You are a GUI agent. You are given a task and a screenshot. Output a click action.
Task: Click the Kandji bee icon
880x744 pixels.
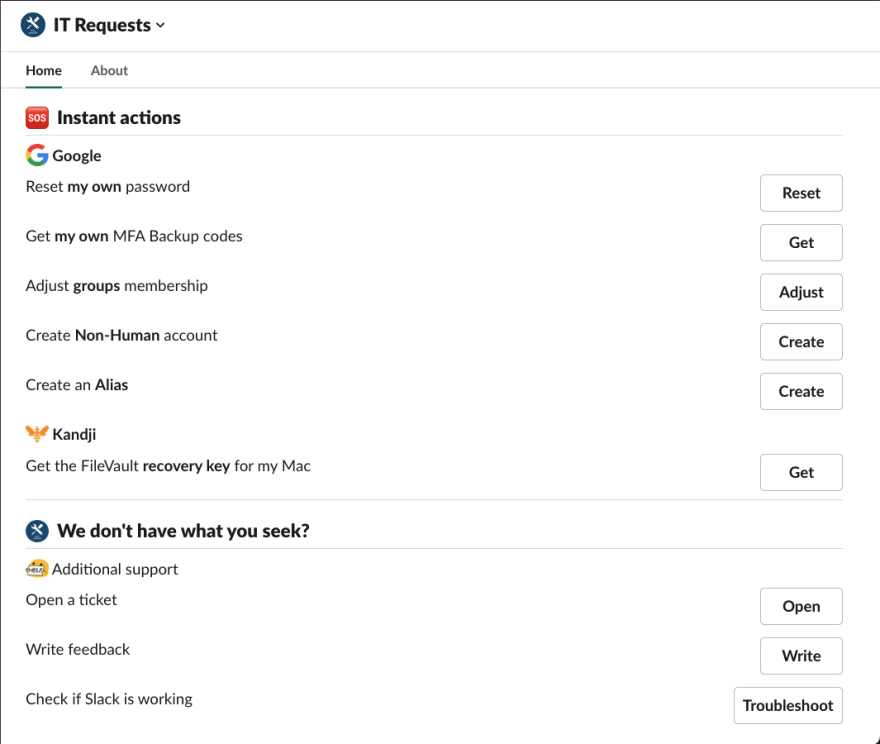37,434
